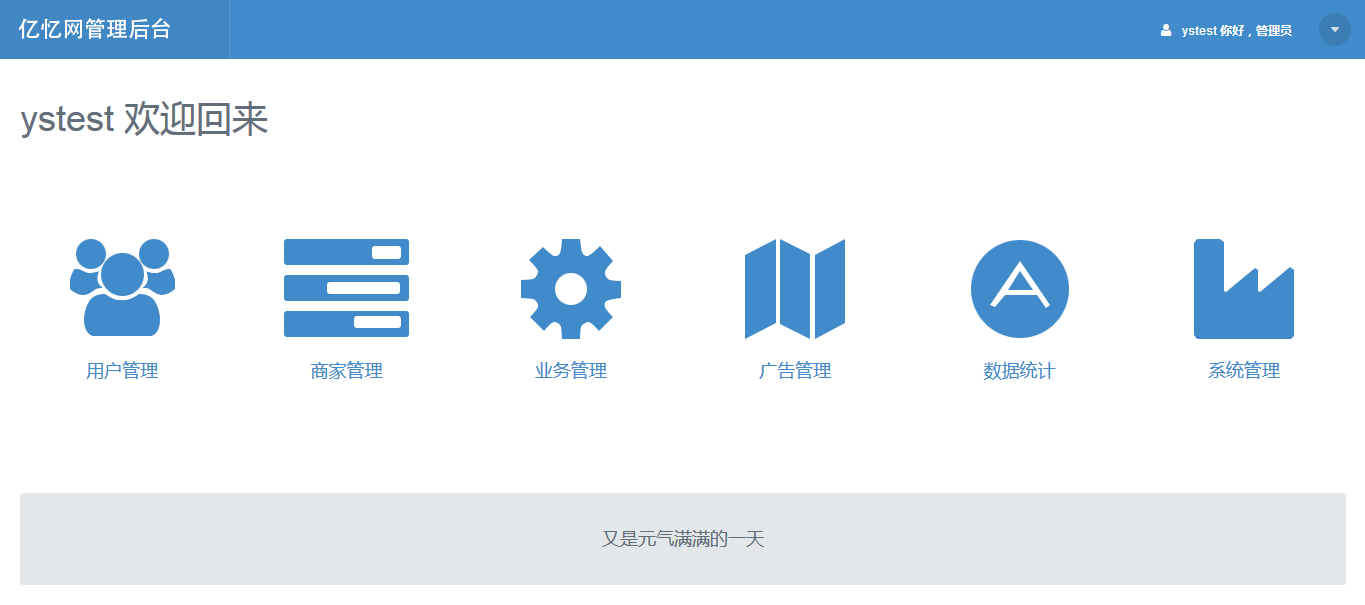Image resolution: width=1365 pixels, height=605 pixels.
Task: Click the gray 又是元气满满的一天 banner
Action: click(682, 539)
